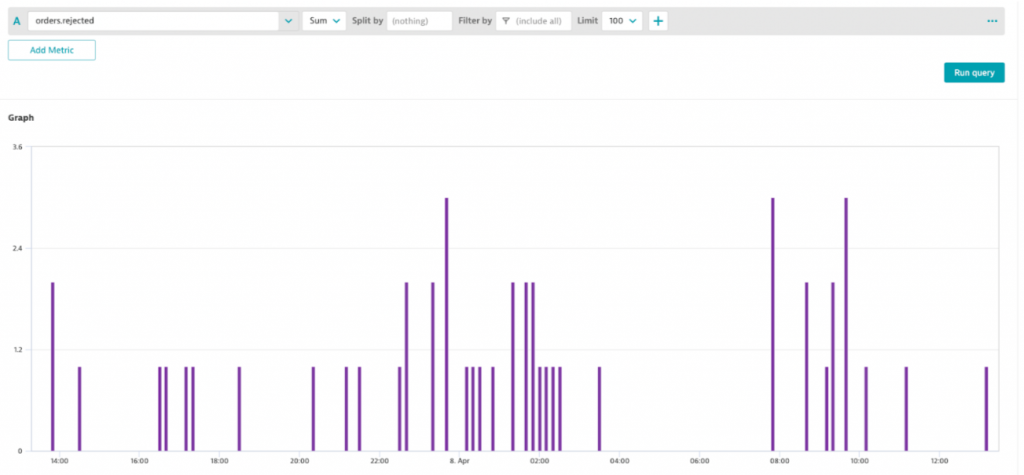1024x475 pixels.
Task: Select the rightmost bar in the graph
Action: [x=986, y=408]
